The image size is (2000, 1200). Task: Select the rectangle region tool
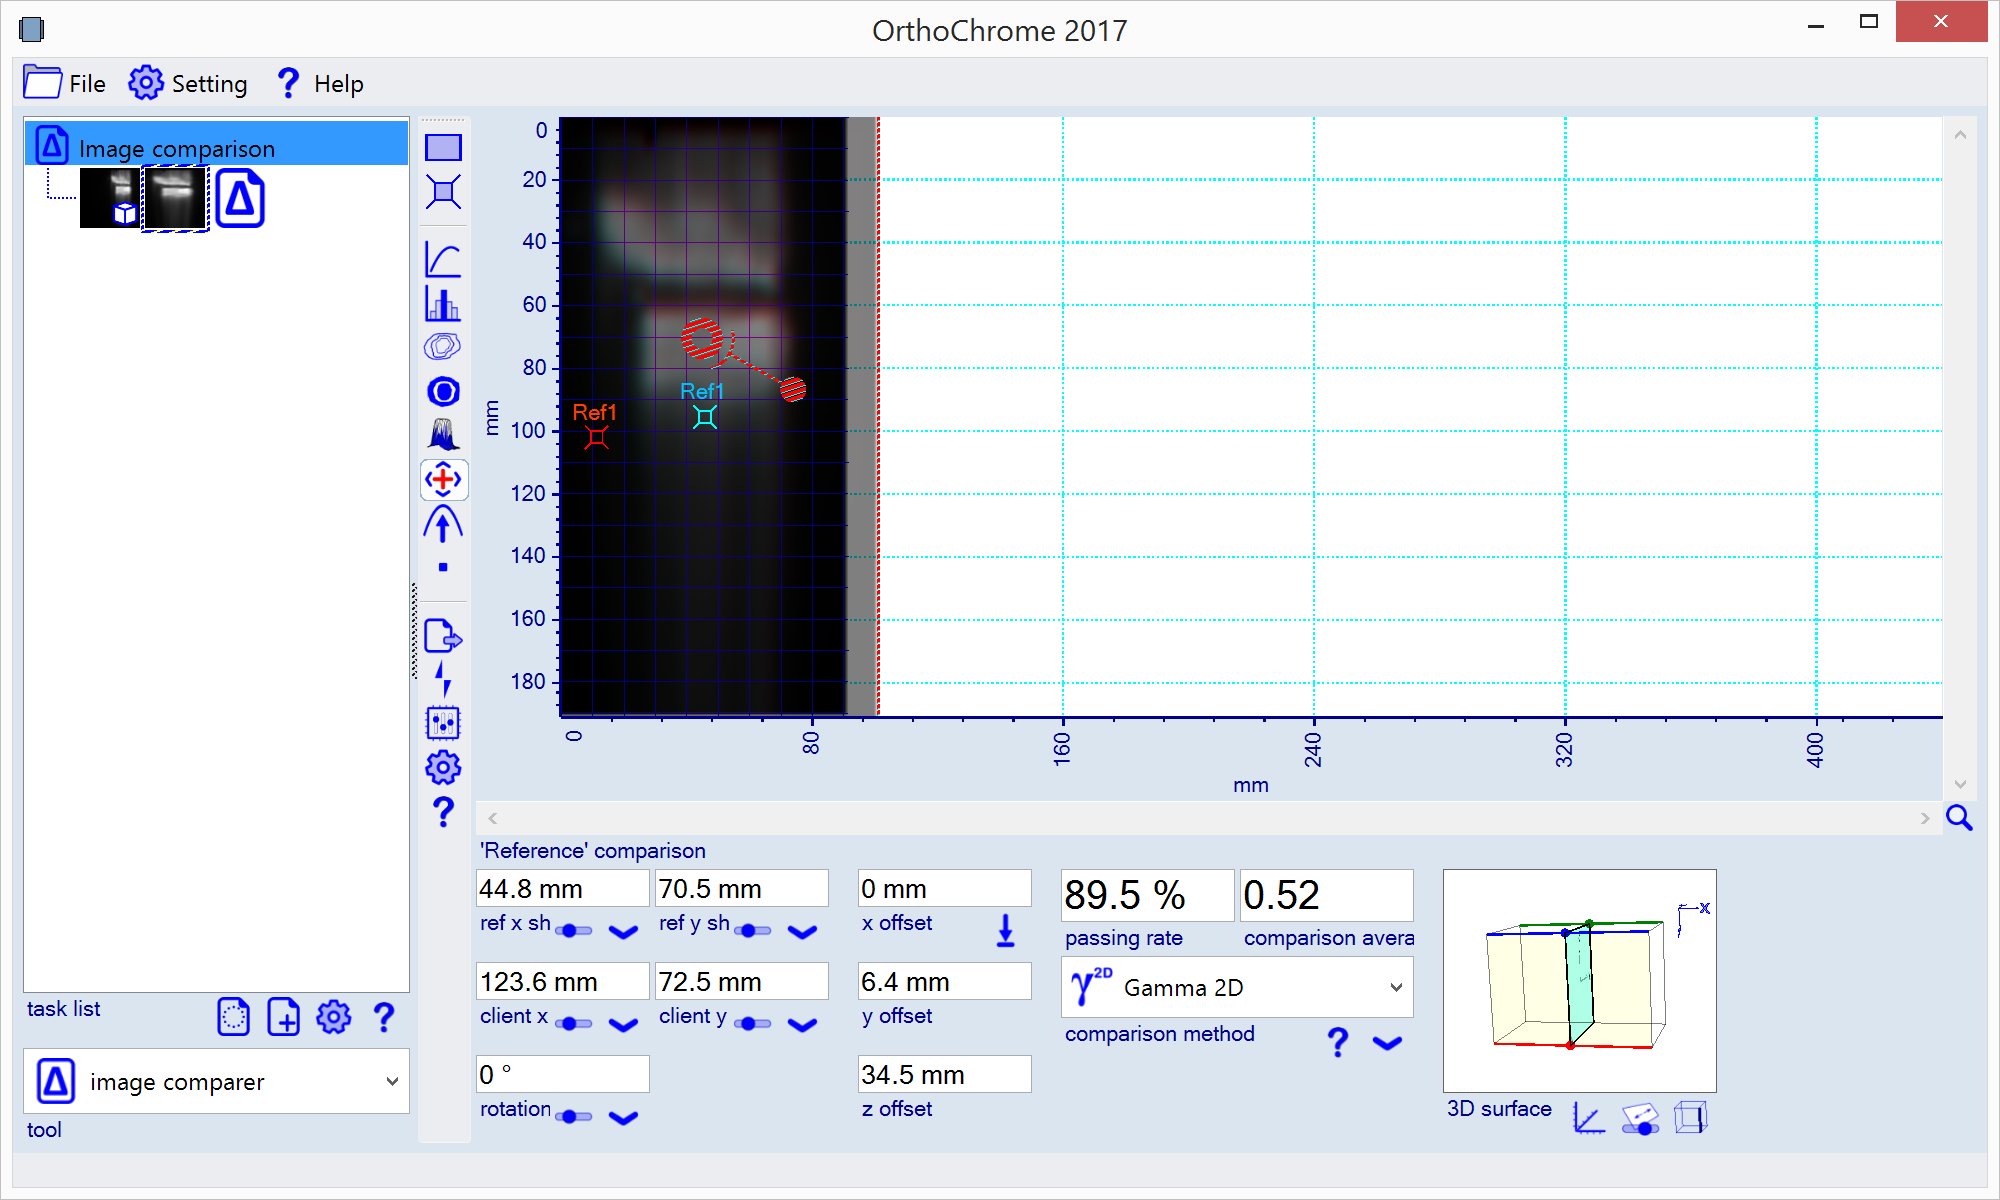pos(443,148)
